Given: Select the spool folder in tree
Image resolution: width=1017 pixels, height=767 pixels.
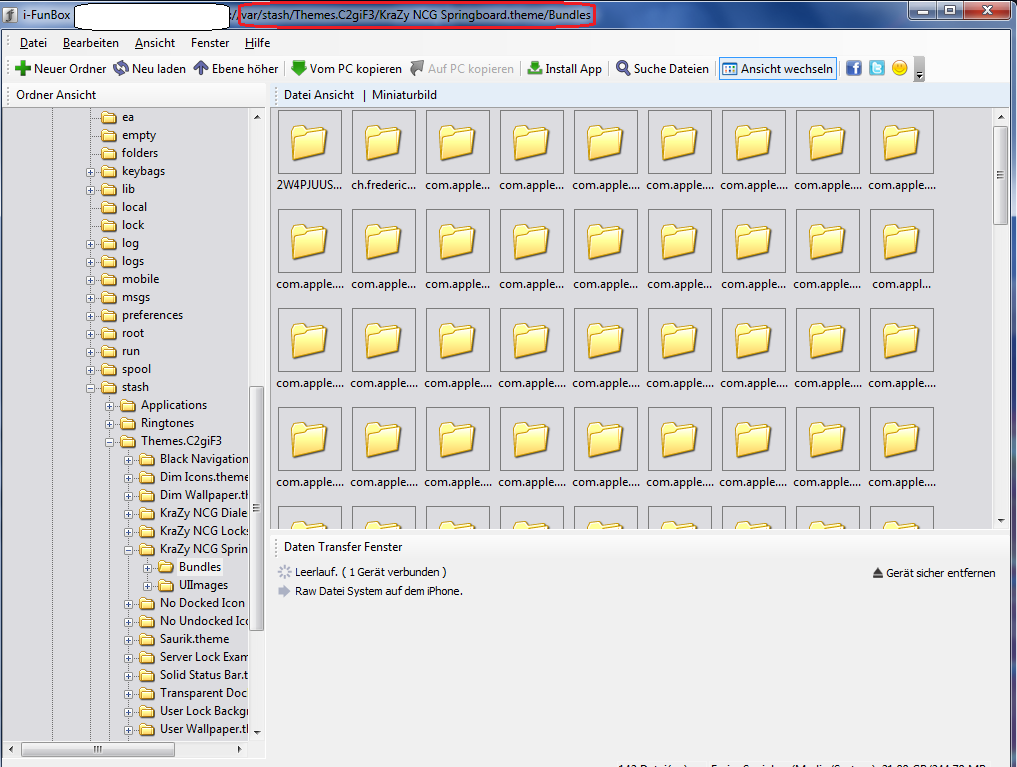Looking at the screenshot, I should pos(136,369).
